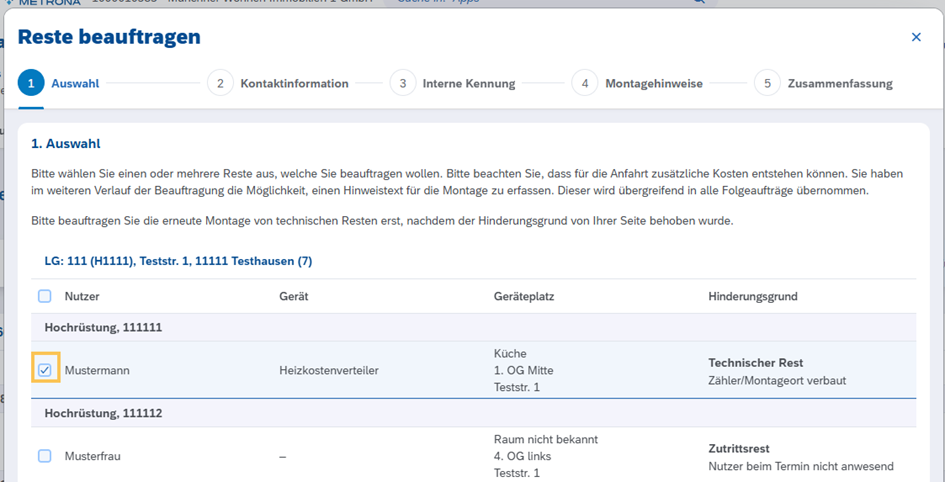Viewport: 945px width, 482px height.
Task: Click step 1 circle for Auswahl
Action: (x=31, y=84)
